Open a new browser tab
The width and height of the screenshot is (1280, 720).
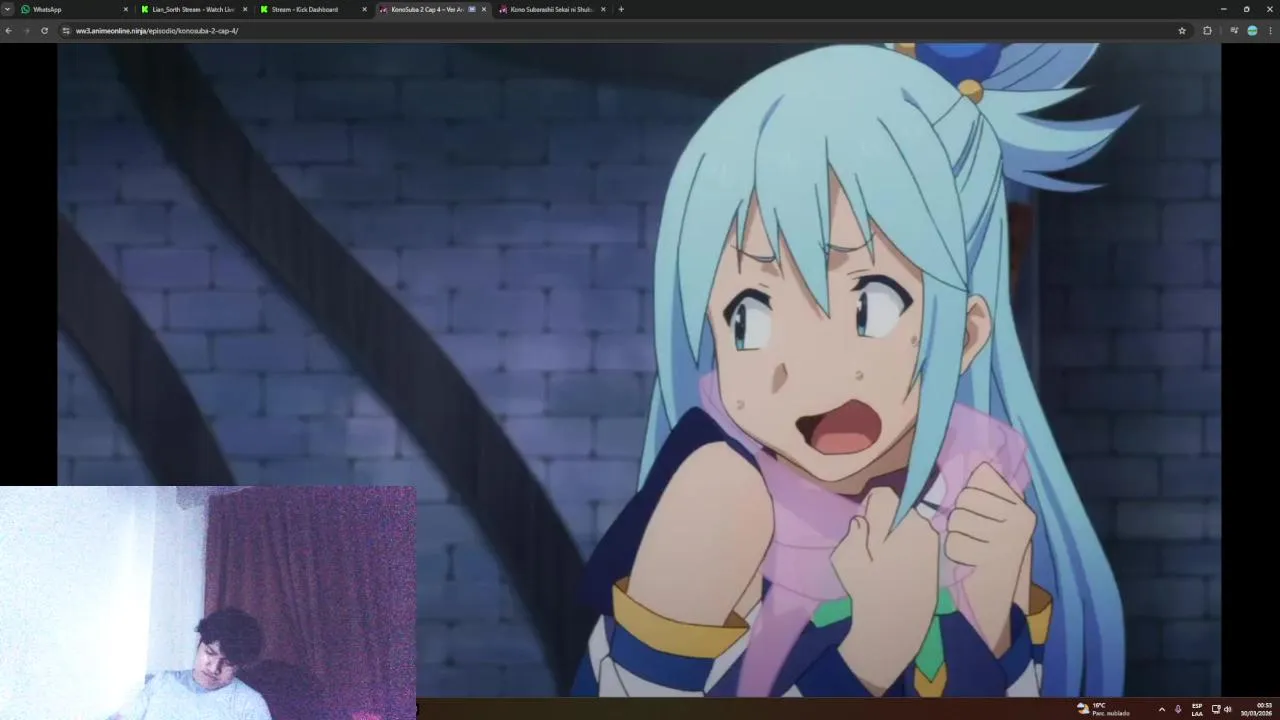(x=621, y=9)
